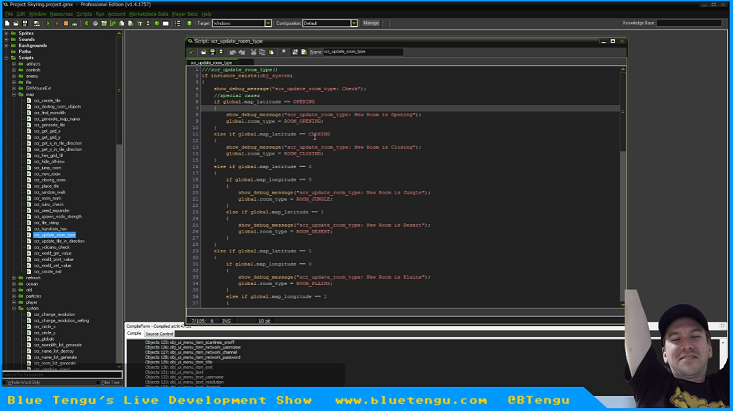Click the Search For Resources field
This screenshot has width=733, height=411.
62,375
